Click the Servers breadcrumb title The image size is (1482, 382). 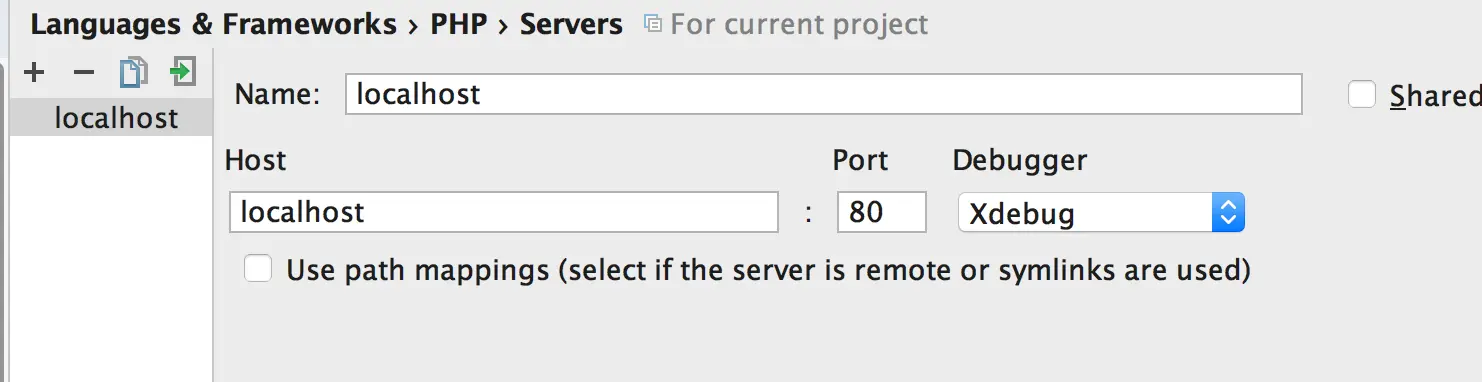tap(571, 24)
